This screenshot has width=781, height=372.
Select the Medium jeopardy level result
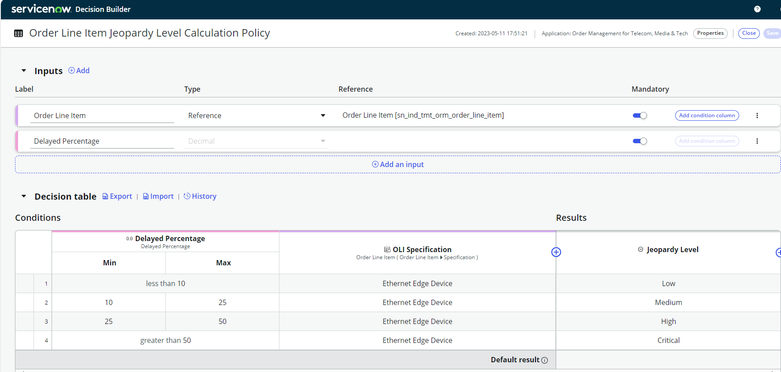pyautogui.click(x=668, y=302)
